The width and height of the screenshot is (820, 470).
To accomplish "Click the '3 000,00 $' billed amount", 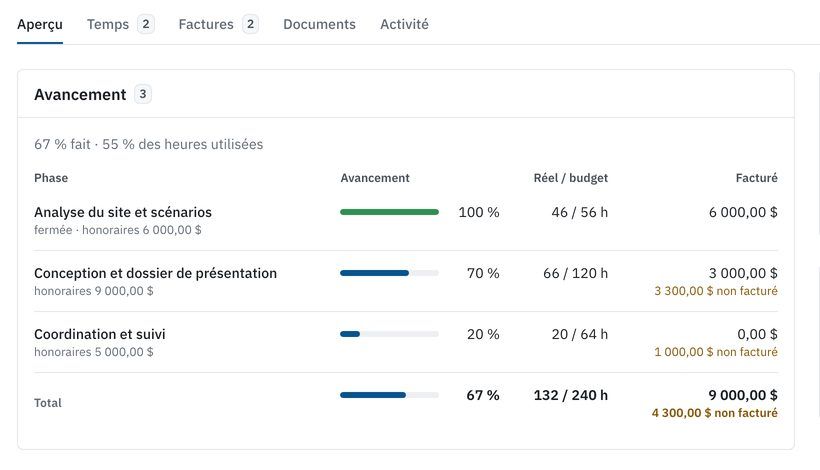I will [x=743, y=273].
